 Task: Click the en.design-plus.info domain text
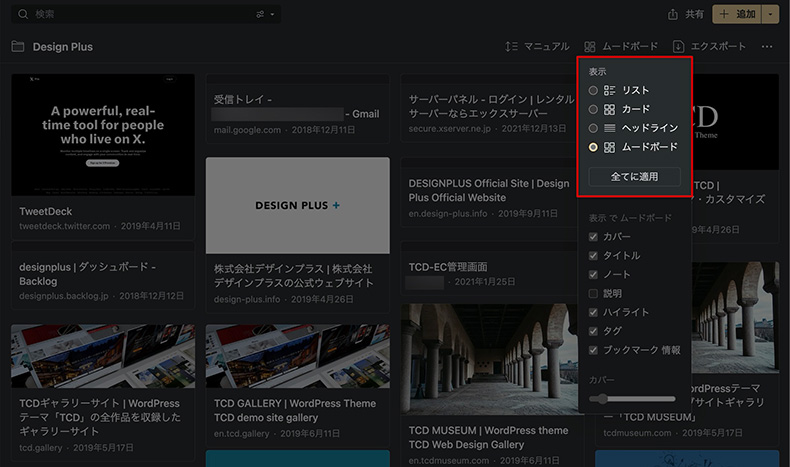click(x=448, y=214)
